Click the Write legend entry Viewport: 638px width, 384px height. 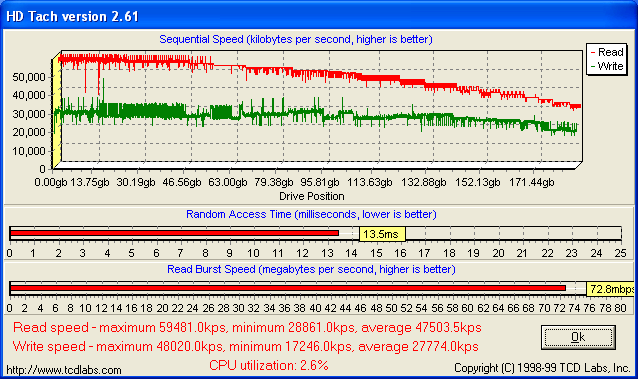(607, 66)
